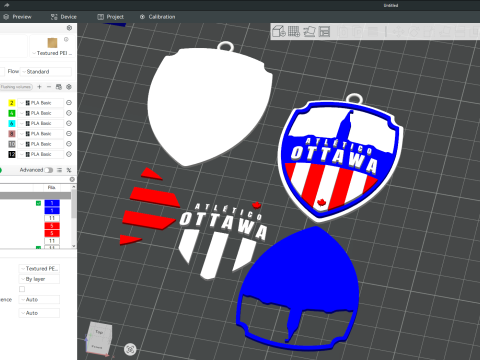Open the first Auto dropdown
480x360 pixels.
tap(39, 300)
